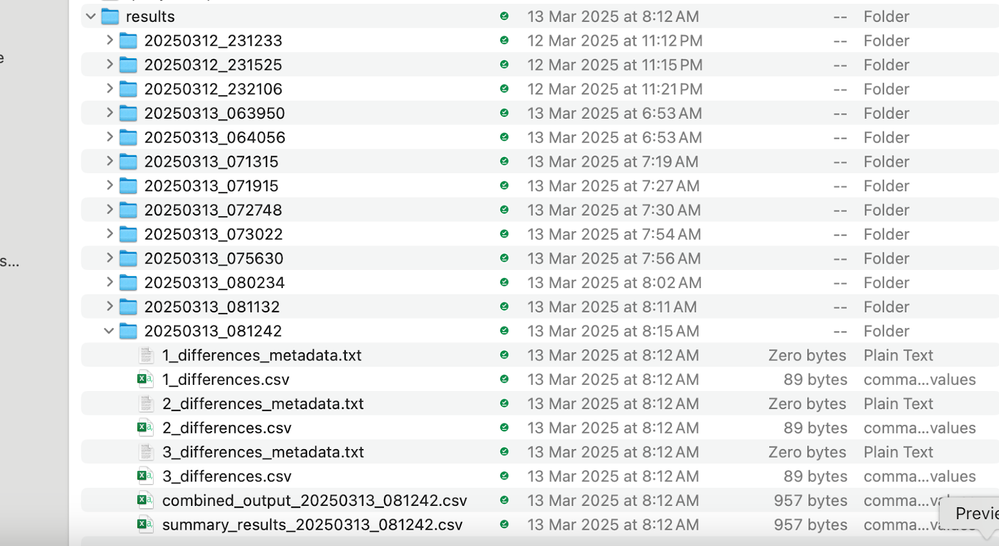Click the 1_differences_metadata.txt text file icon
999x546 pixels.
coord(146,355)
